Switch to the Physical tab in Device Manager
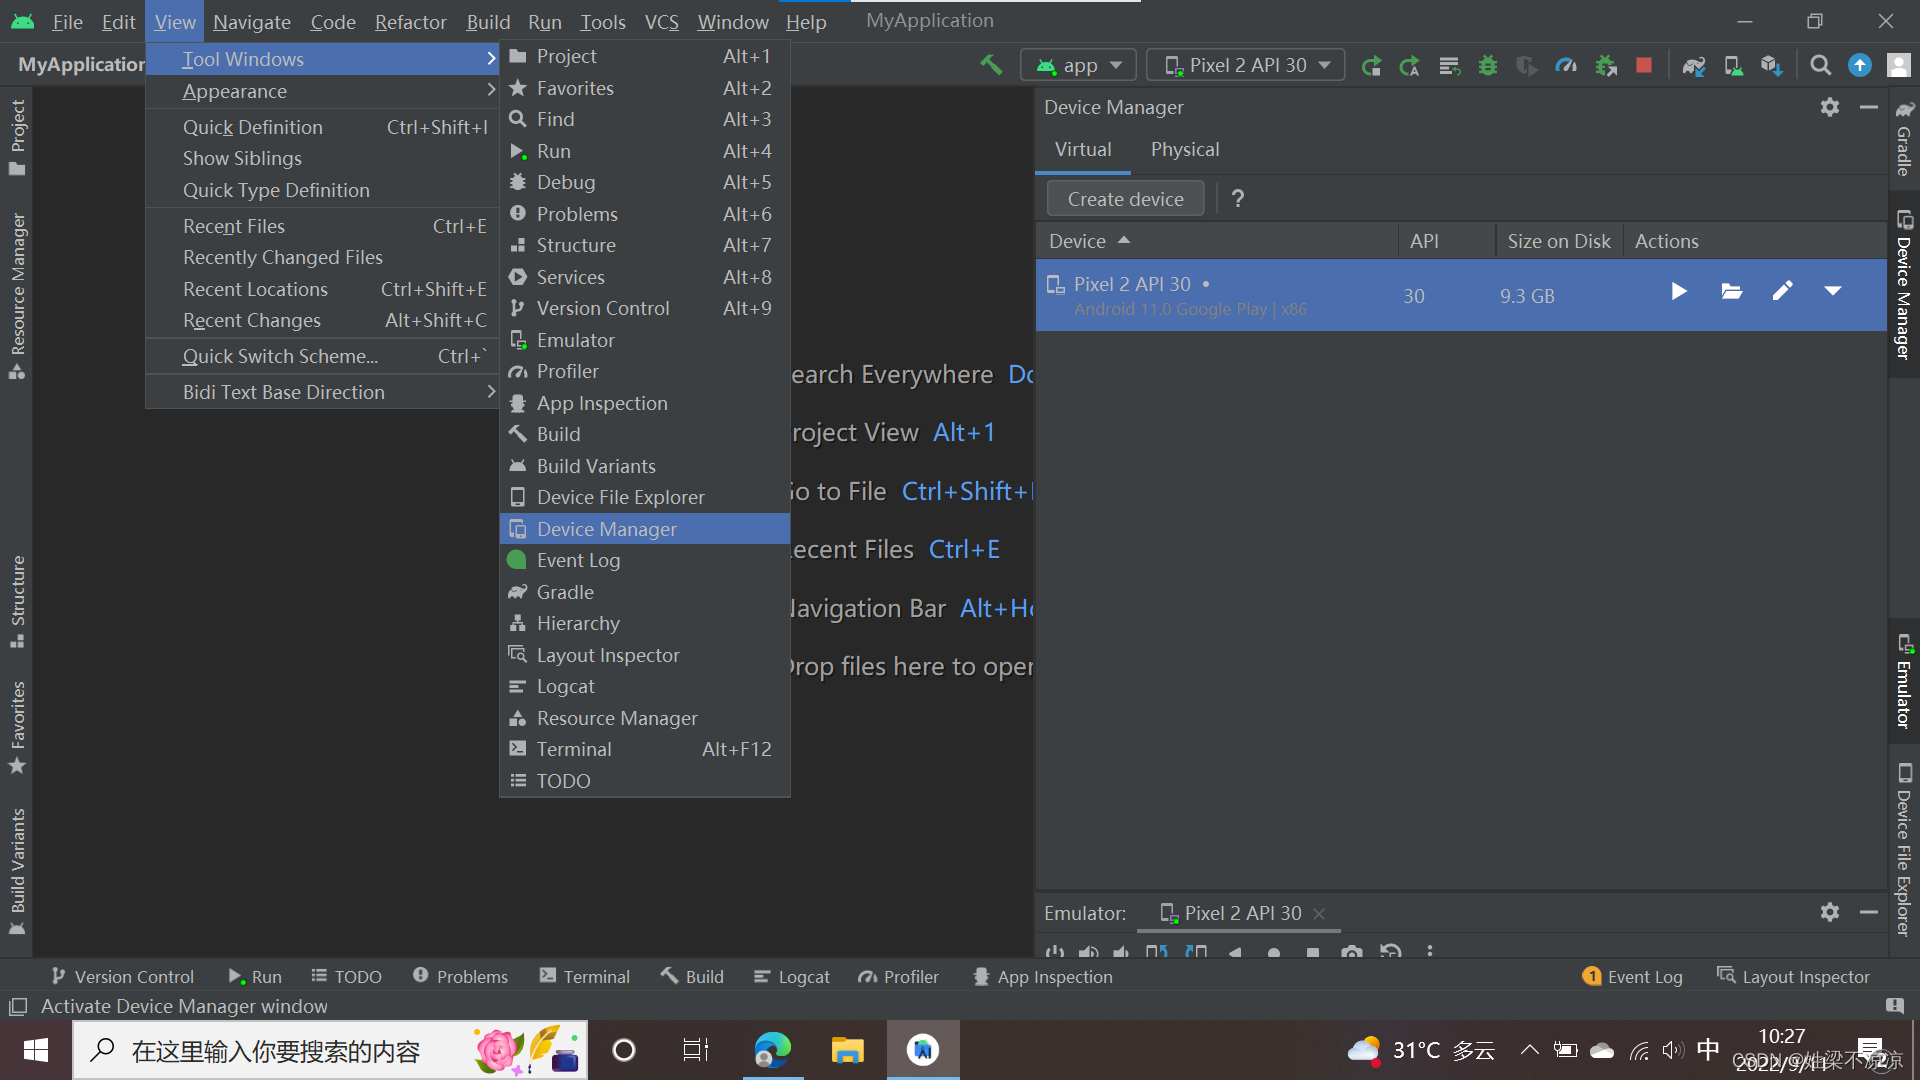Viewport: 1920px width, 1080px height. point(1184,148)
